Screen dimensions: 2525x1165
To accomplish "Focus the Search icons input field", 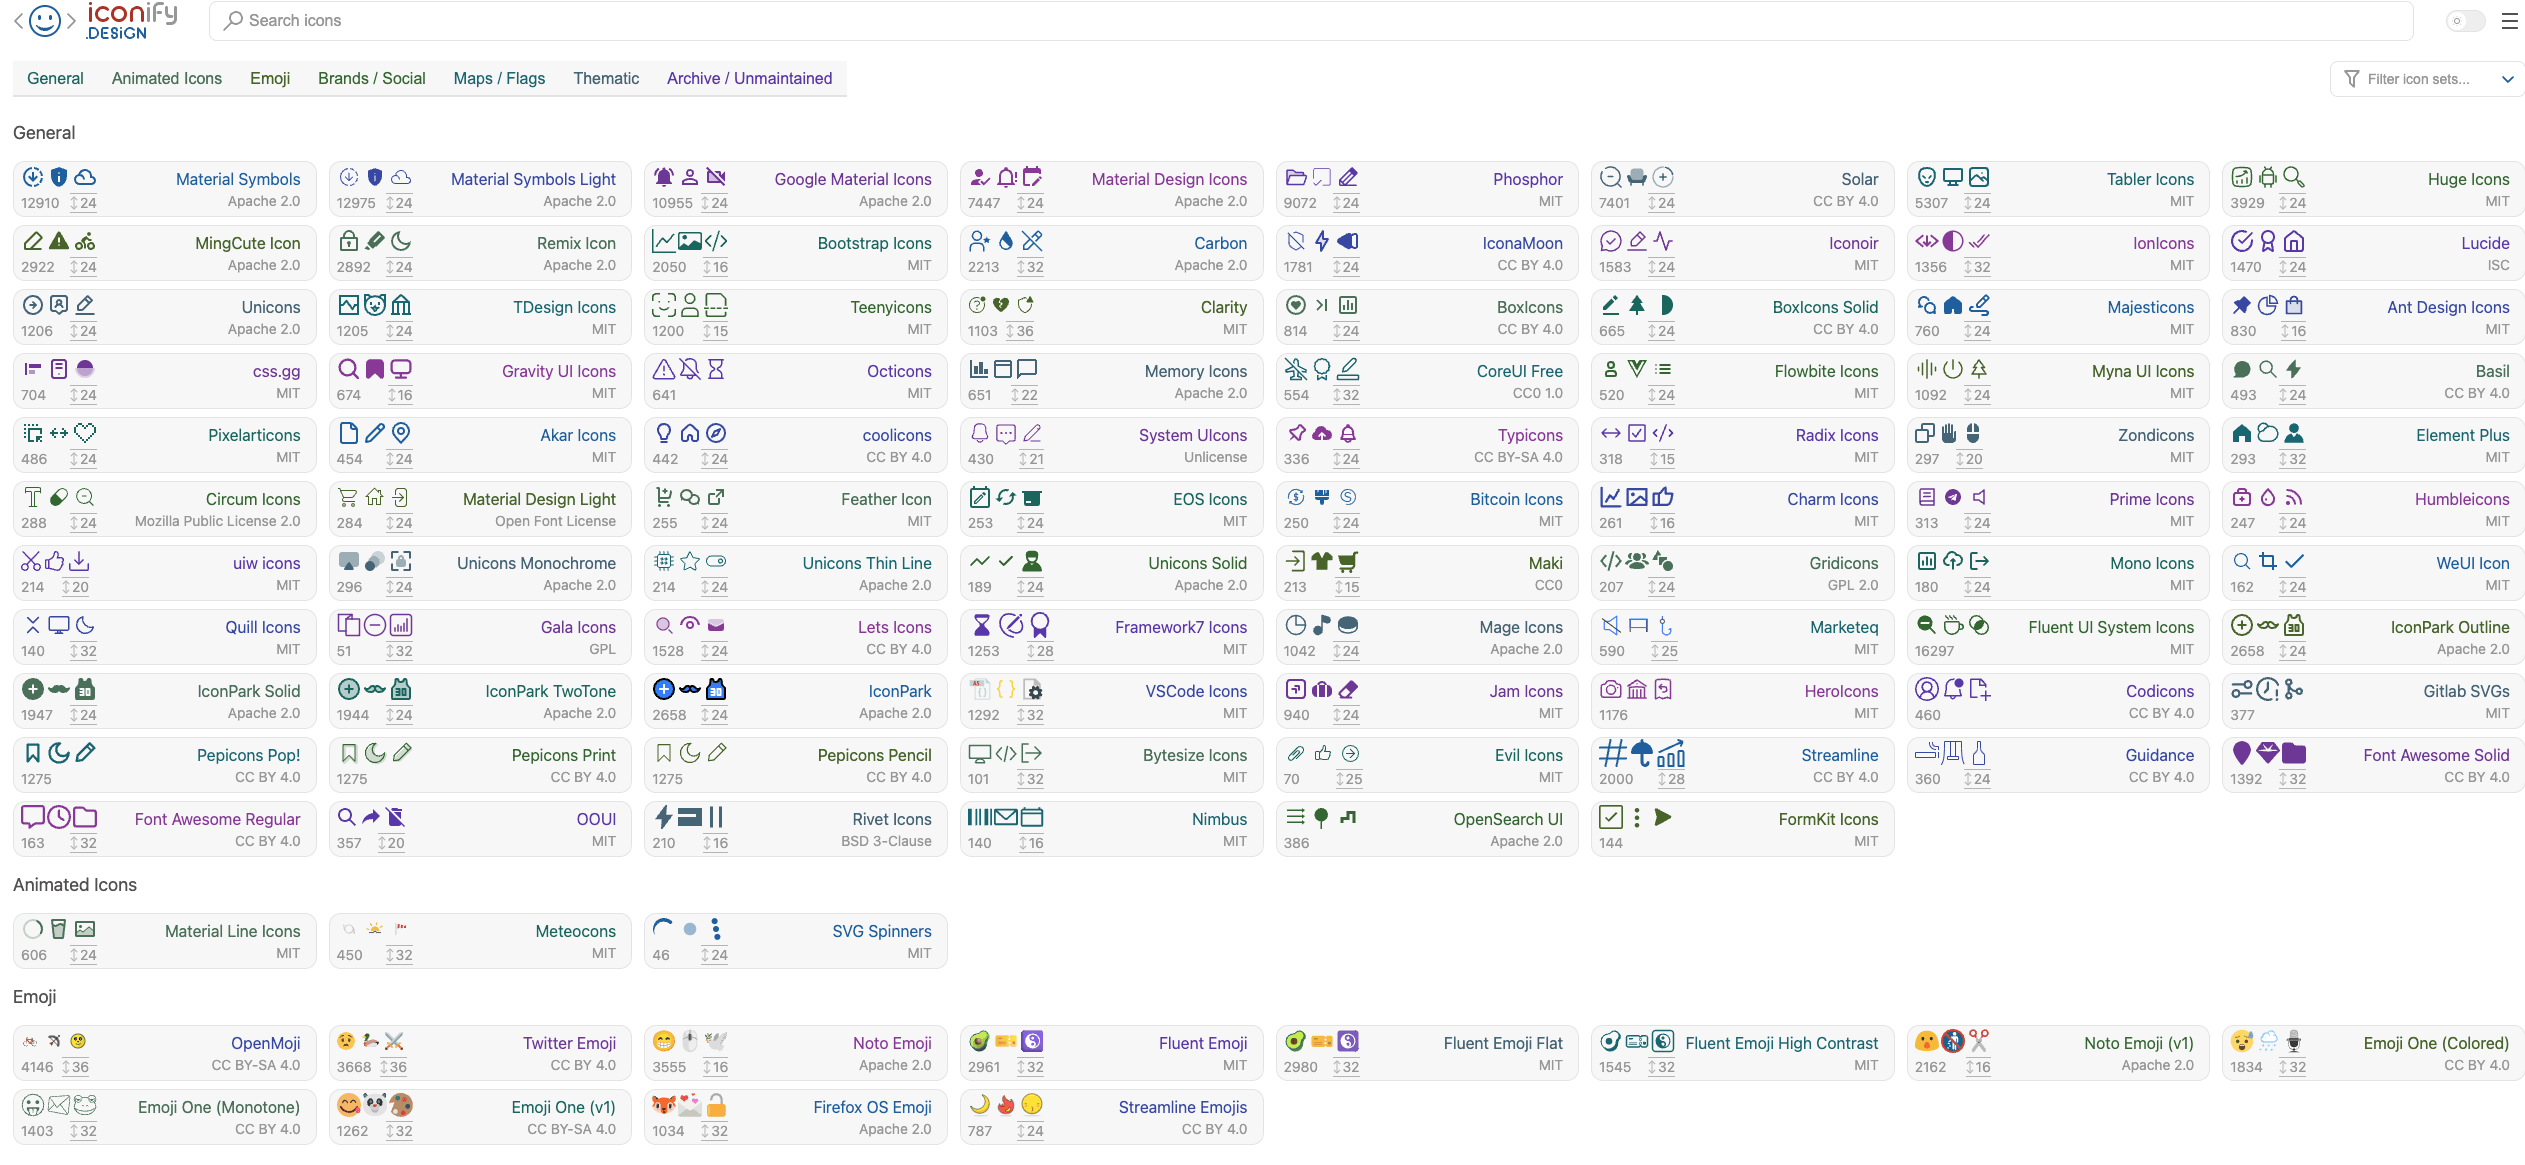I will coord(1311,20).
